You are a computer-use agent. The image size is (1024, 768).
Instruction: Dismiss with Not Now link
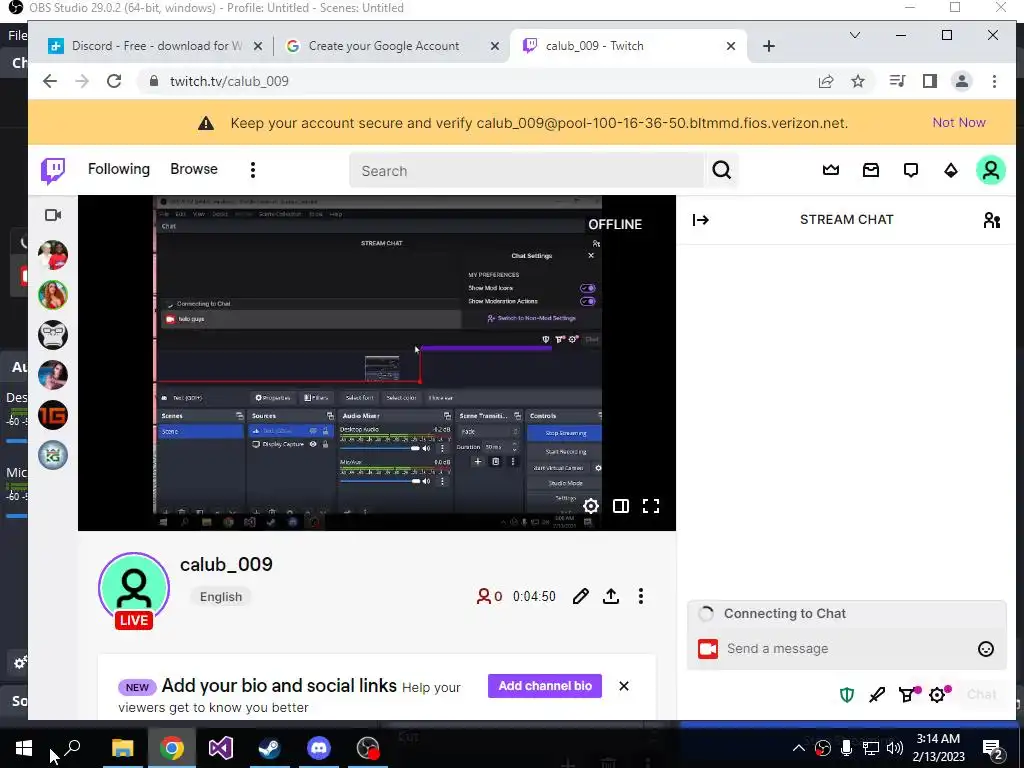tap(959, 123)
